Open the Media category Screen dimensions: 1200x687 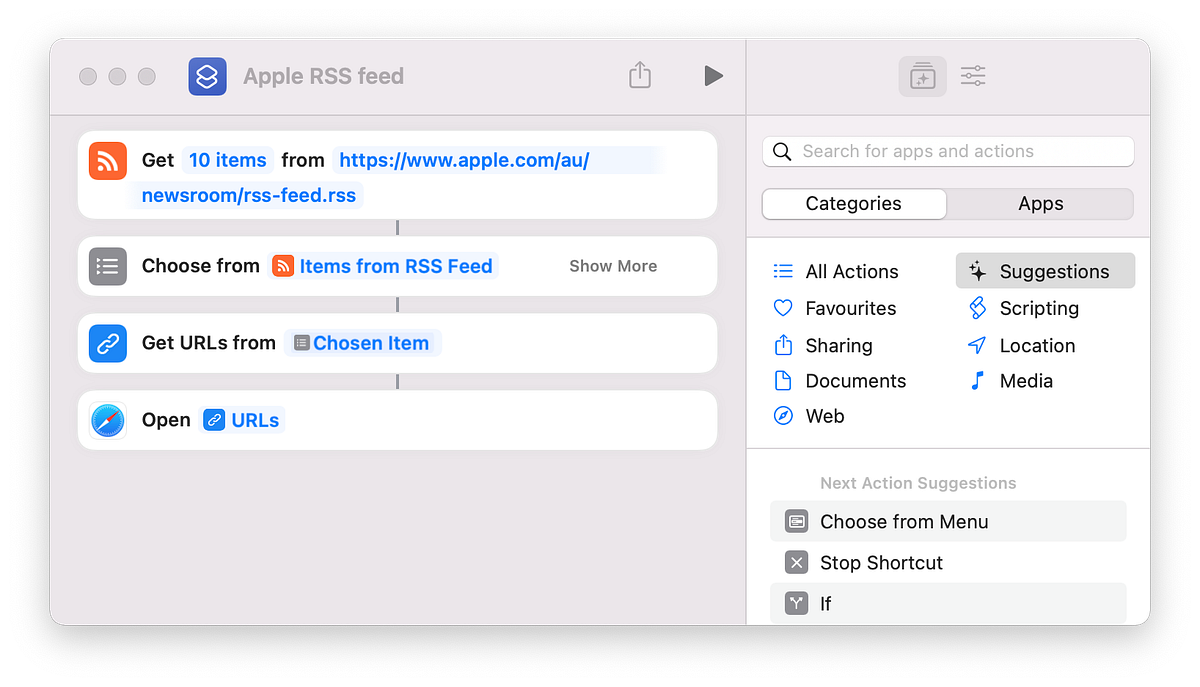[x=1026, y=380]
